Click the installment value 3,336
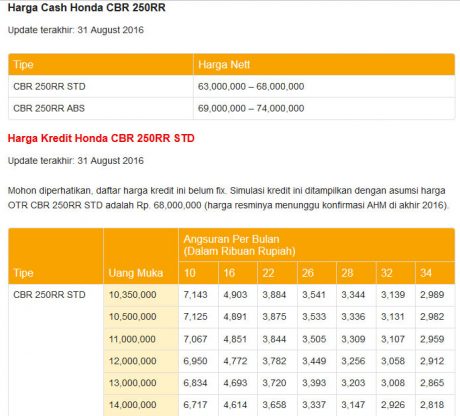The height and width of the screenshot is (416, 460). click(x=353, y=317)
